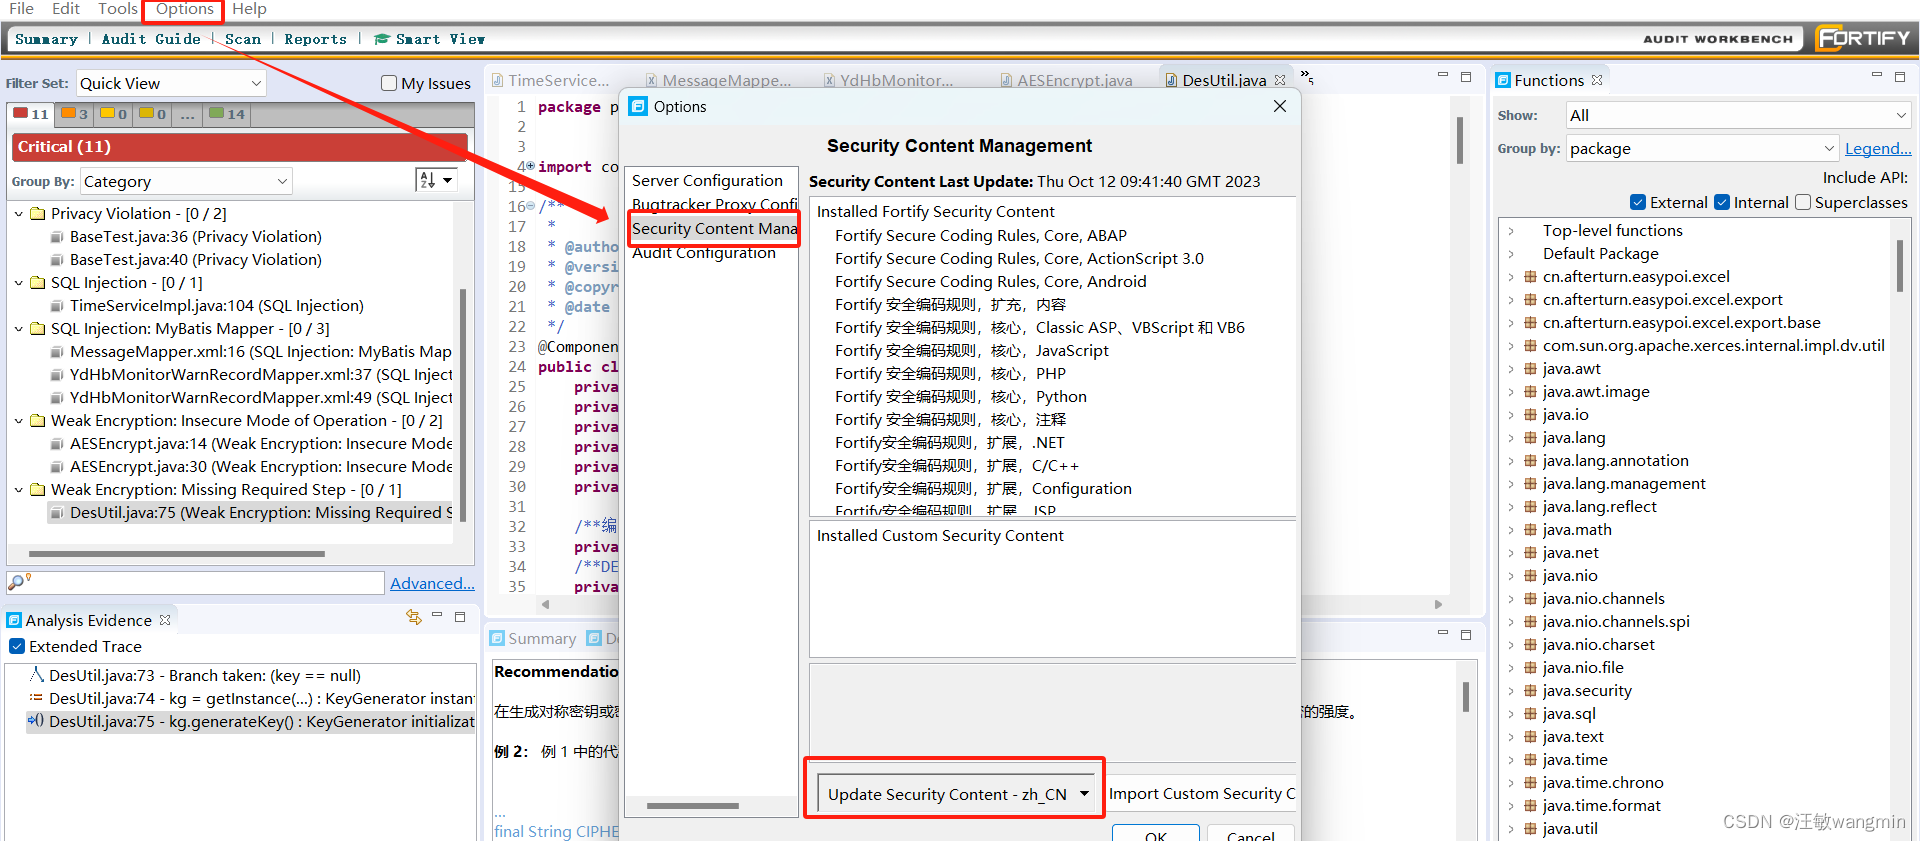Click OK in the Options dialog

(1156, 833)
